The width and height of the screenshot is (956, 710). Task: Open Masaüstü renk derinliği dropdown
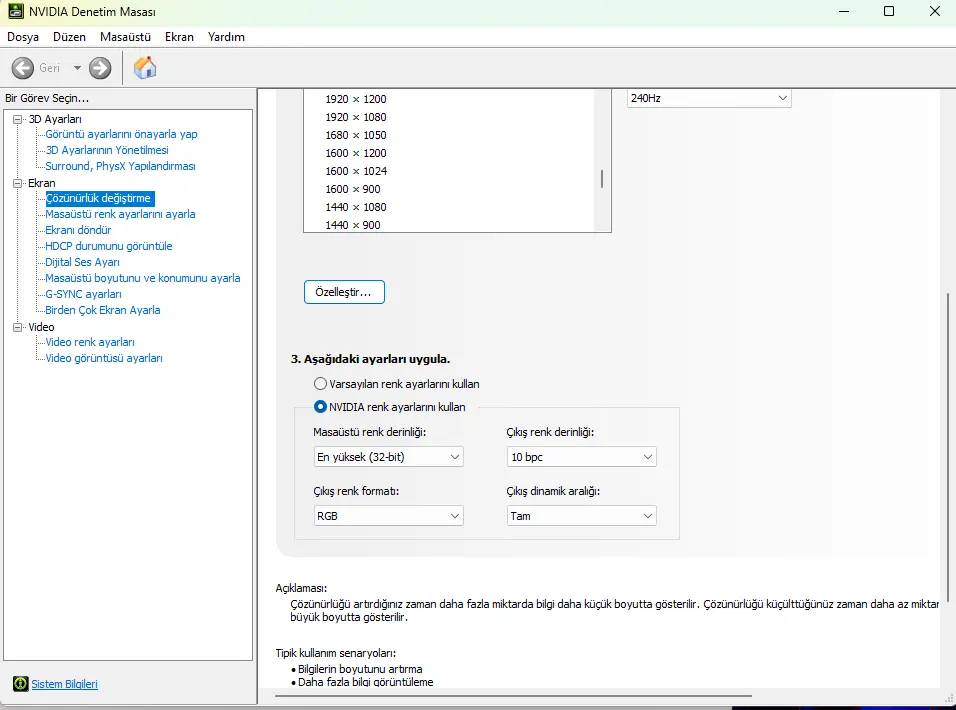pos(388,457)
